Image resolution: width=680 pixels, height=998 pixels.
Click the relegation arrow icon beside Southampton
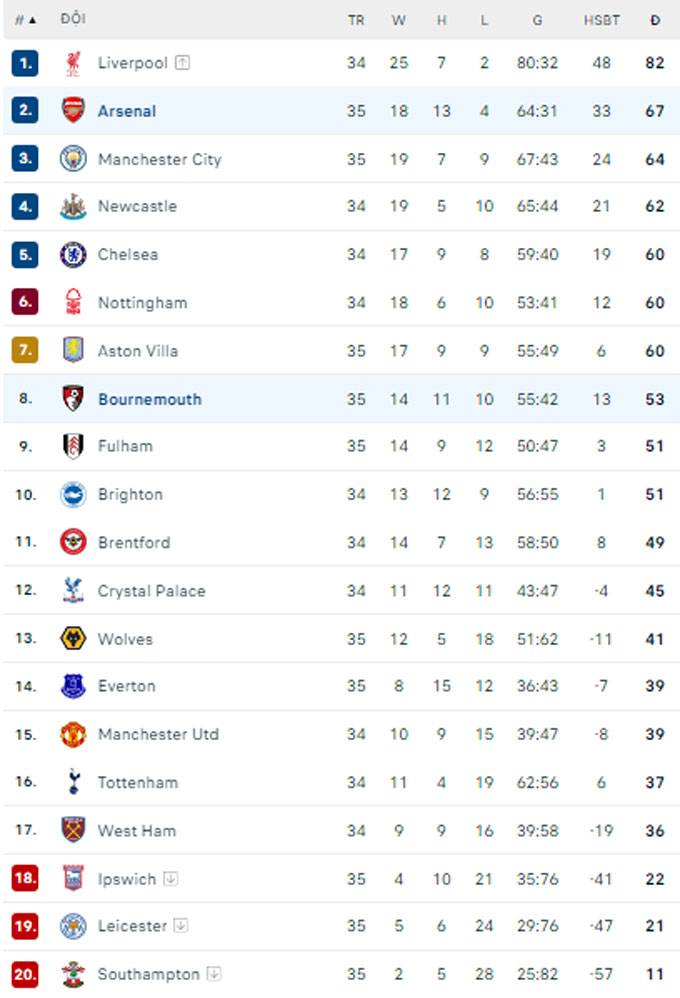click(x=214, y=974)
